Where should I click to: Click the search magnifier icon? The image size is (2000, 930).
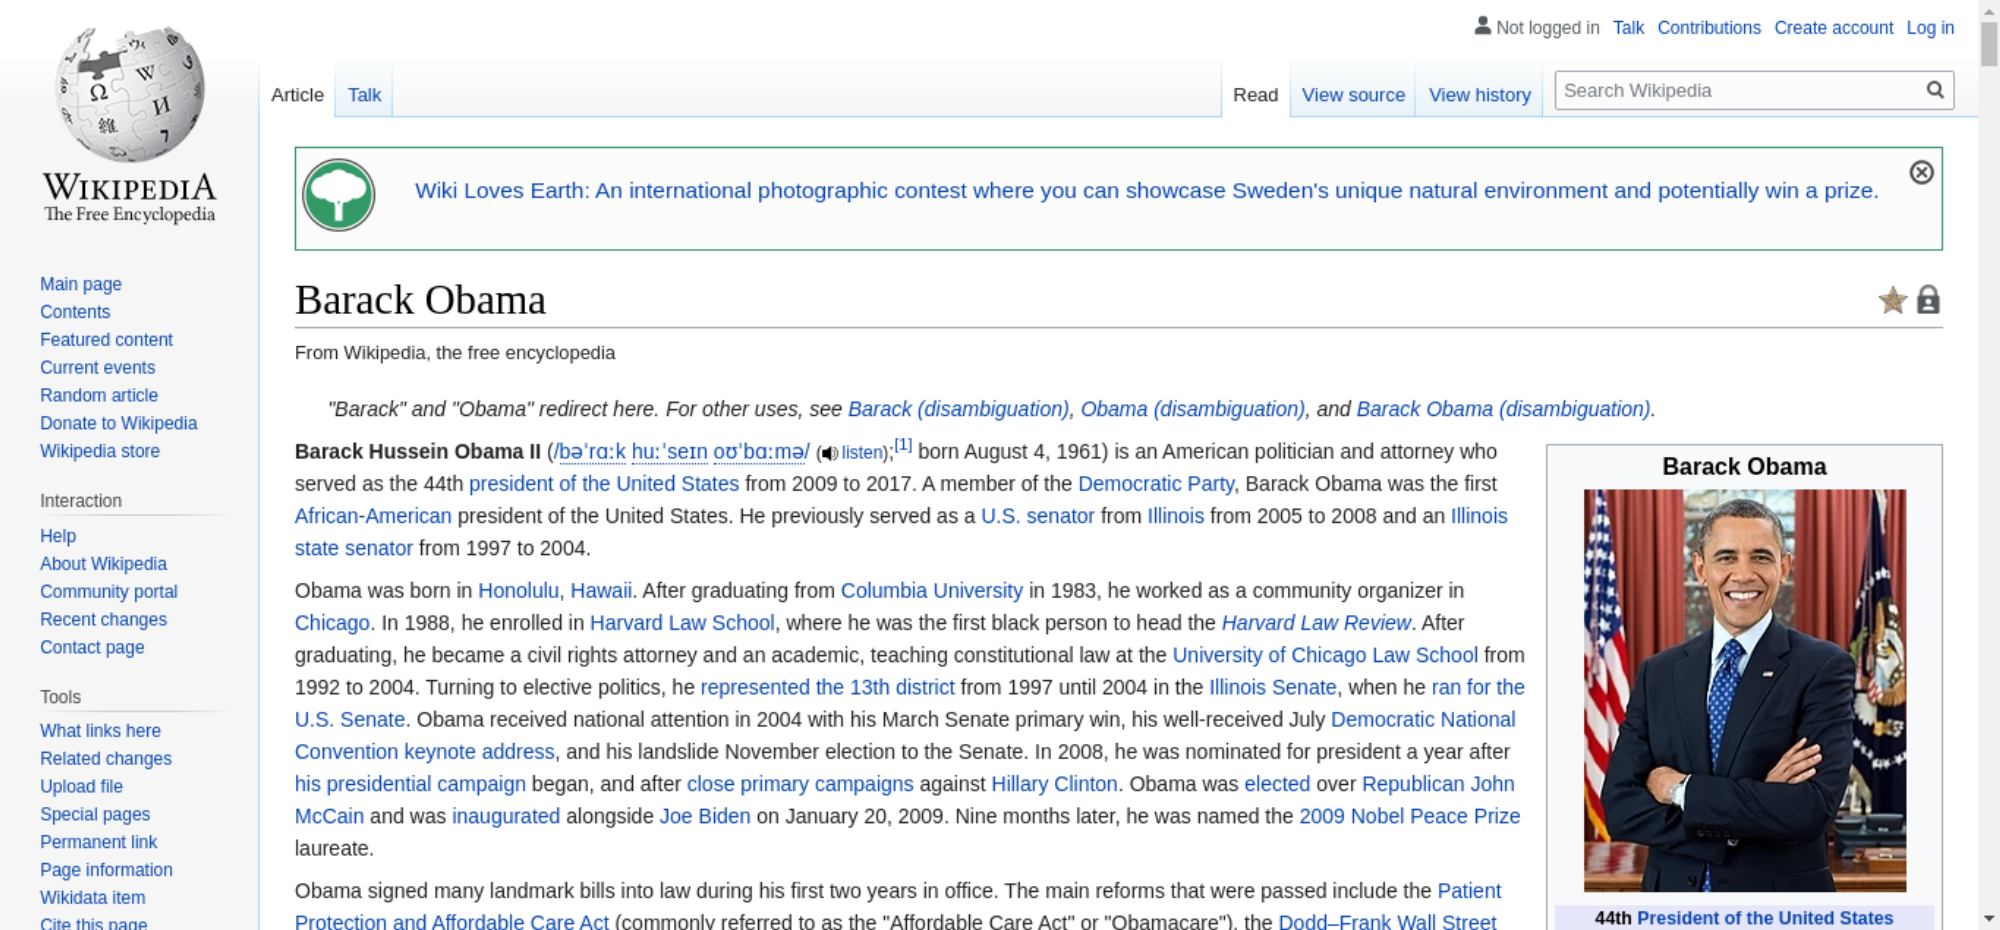tap(1935, 90)
